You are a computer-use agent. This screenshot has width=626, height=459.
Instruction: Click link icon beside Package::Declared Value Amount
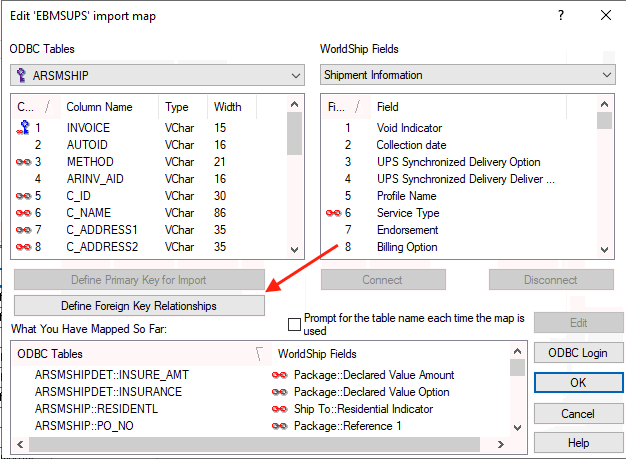(280, 375)
